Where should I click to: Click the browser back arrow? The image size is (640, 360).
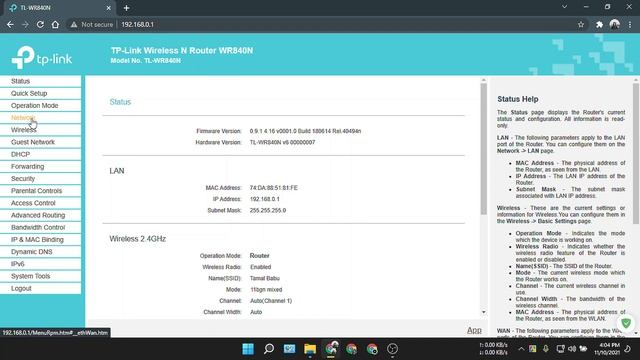[10, 24]
